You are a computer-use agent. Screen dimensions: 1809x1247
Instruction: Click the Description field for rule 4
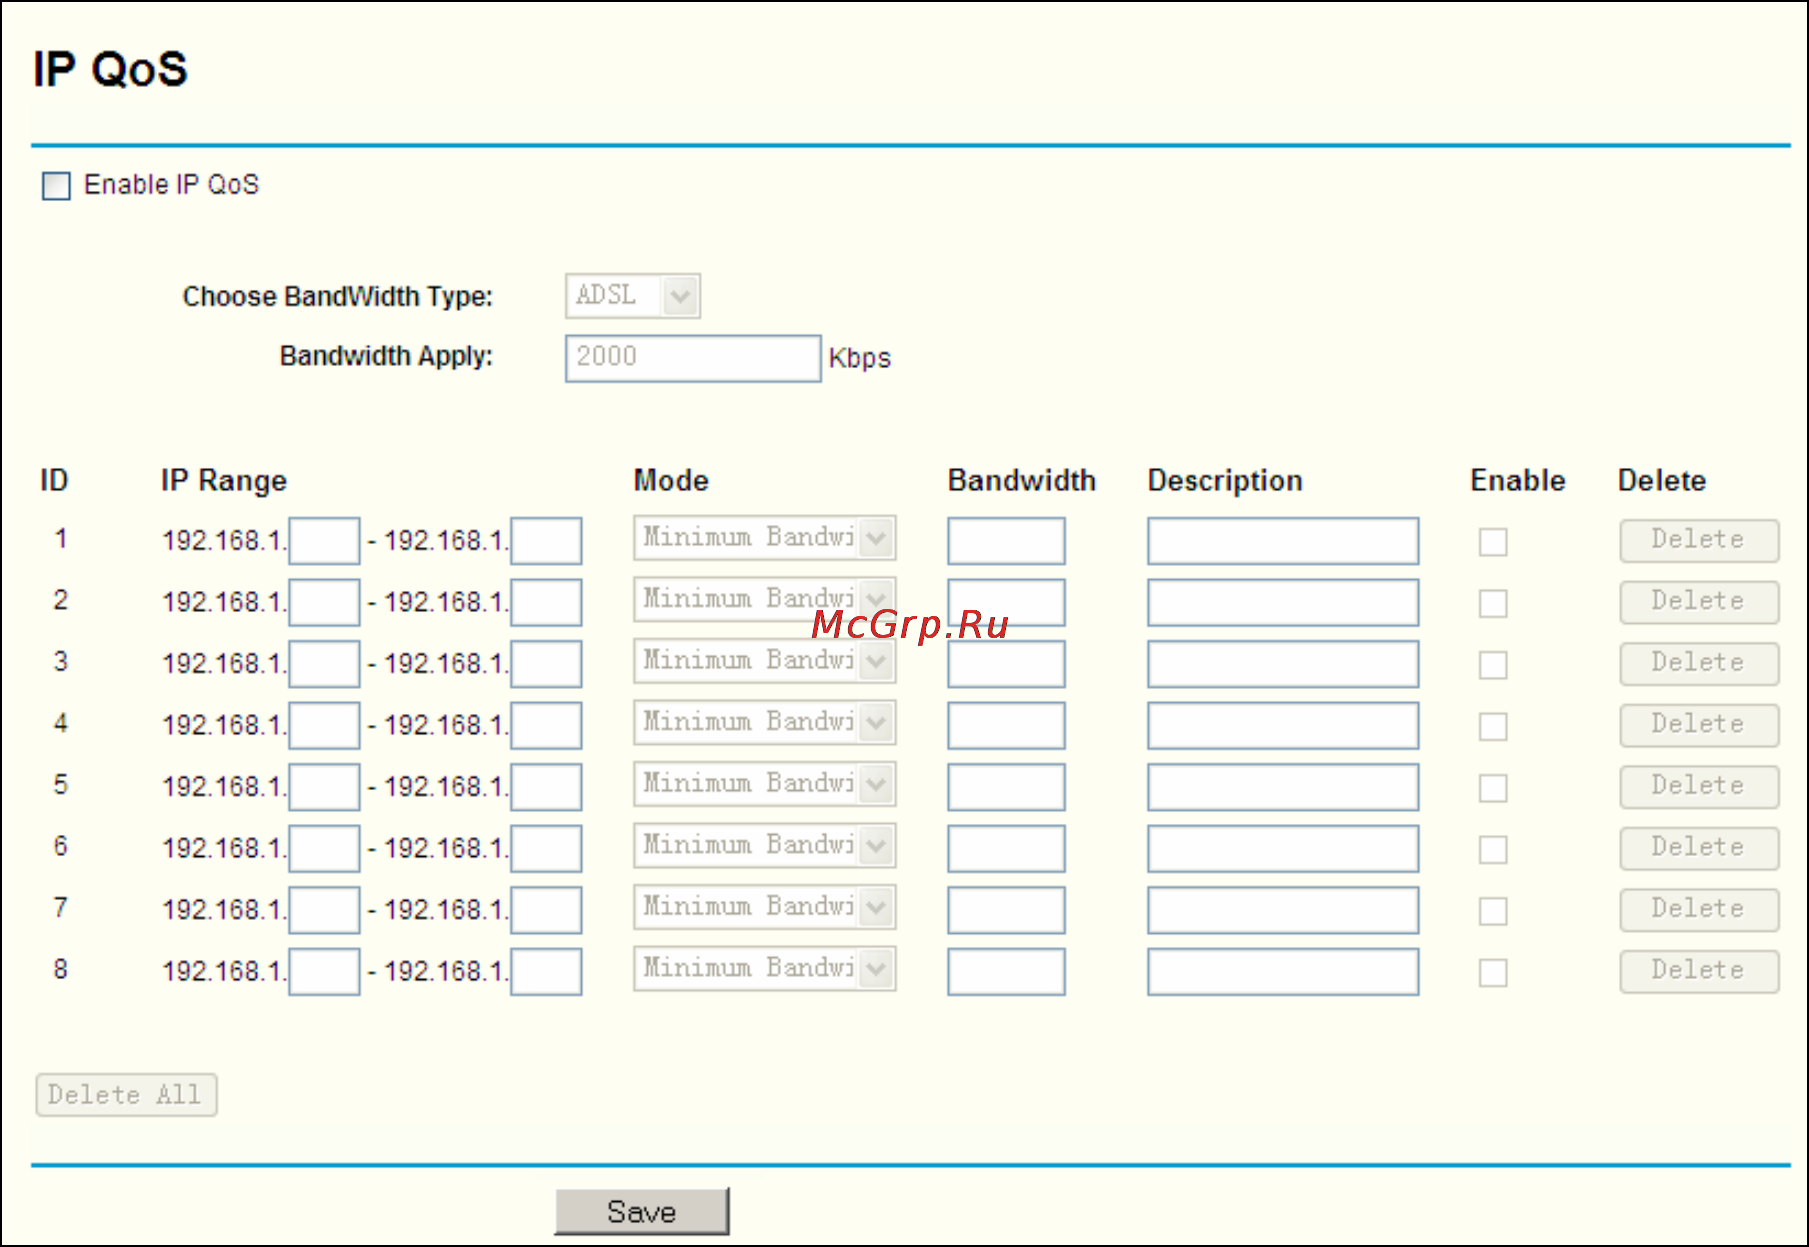[x=1283, y=726]
